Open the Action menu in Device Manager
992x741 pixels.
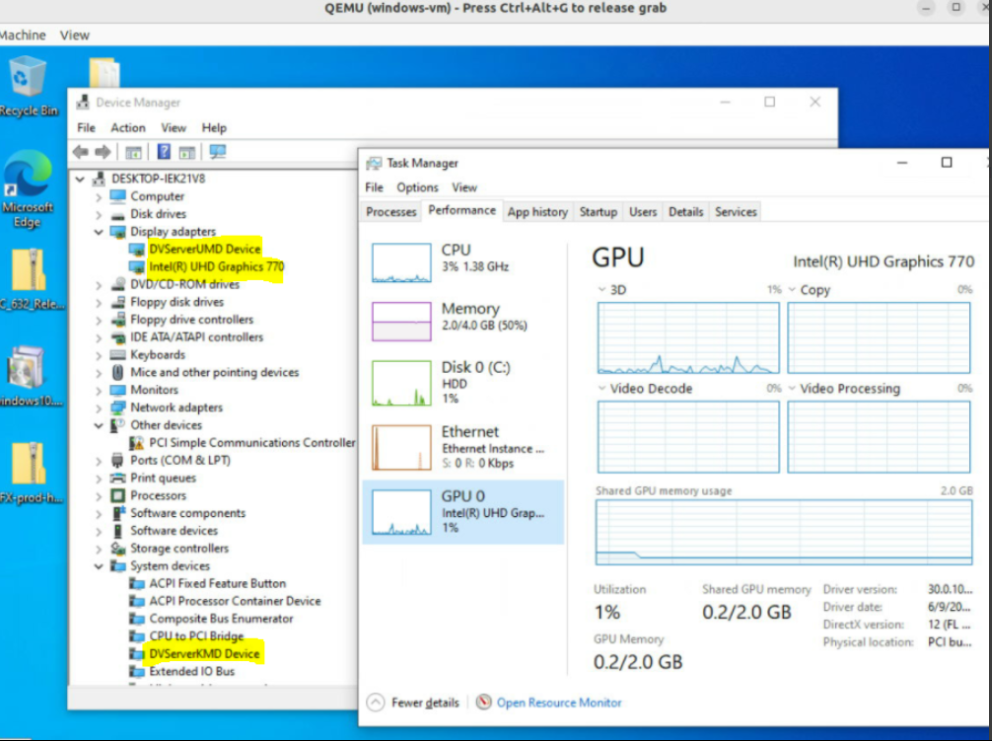128,128
